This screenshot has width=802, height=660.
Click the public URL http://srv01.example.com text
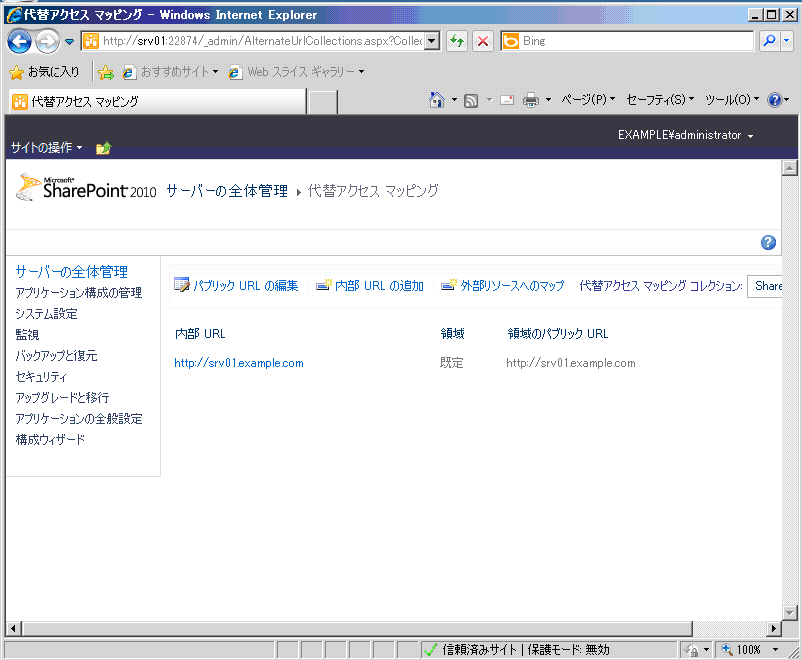(571, 363)
